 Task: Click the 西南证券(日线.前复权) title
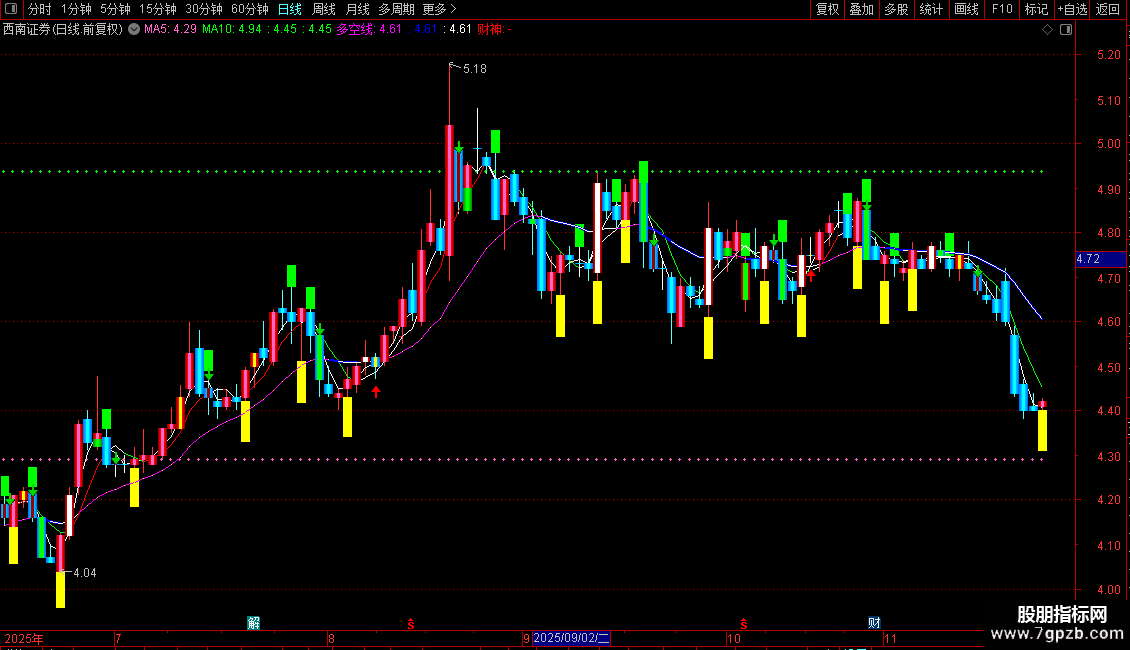point(63,30)
